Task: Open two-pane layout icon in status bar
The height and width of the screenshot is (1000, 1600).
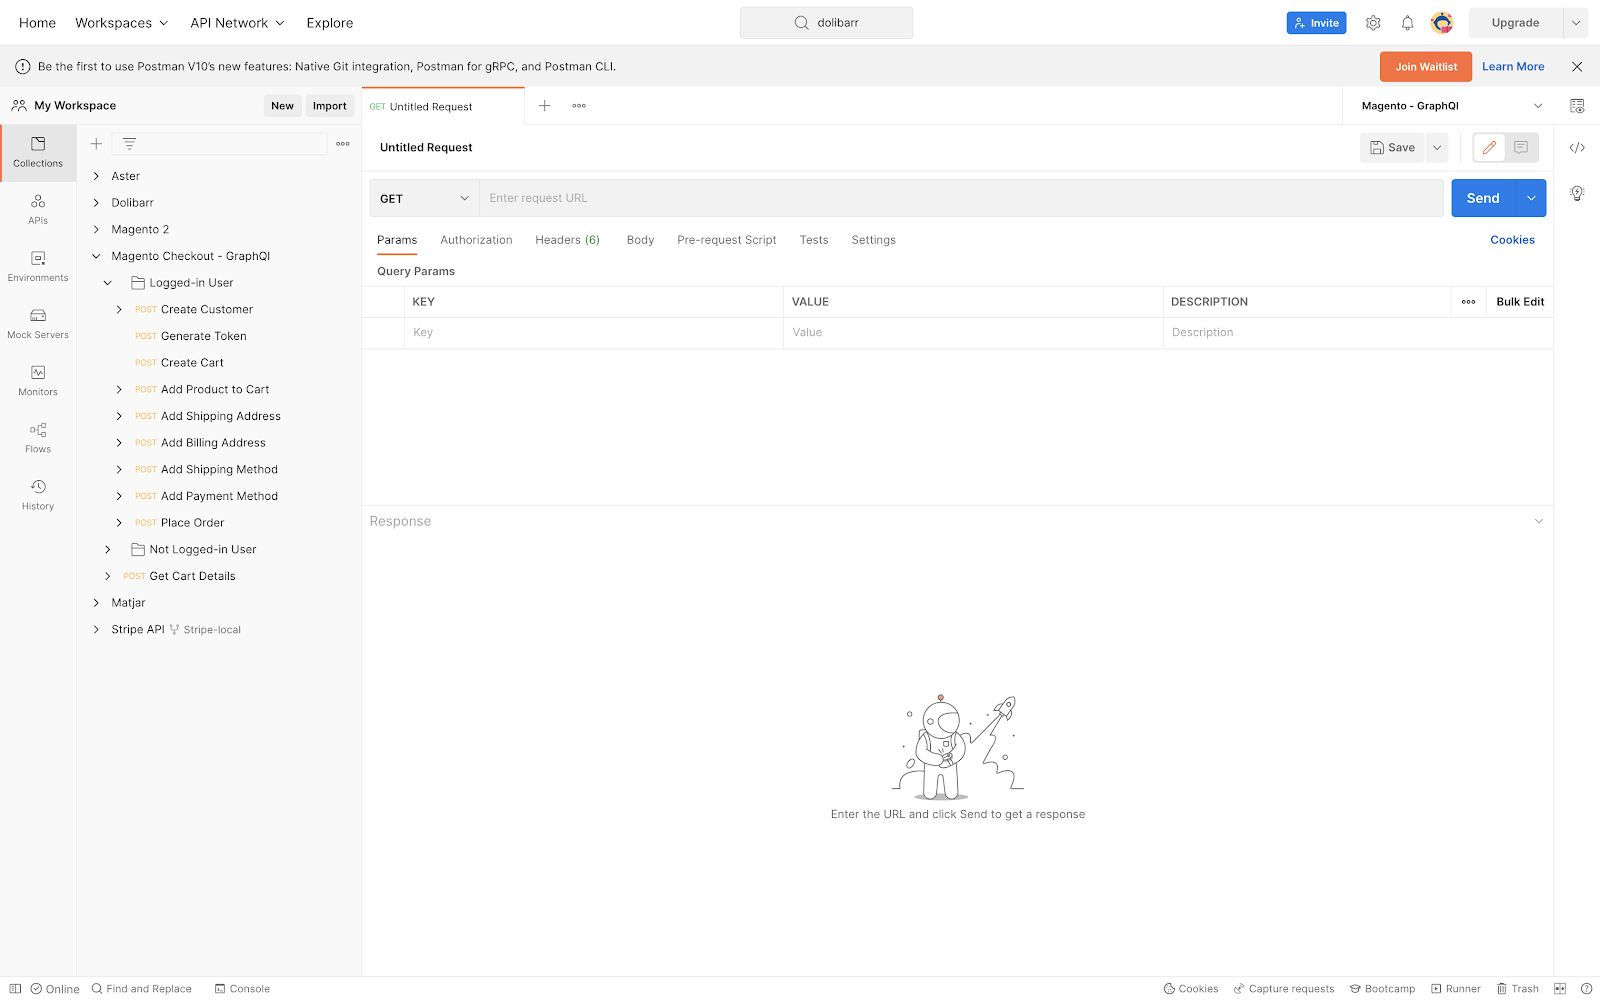Action: (1560, 989)
